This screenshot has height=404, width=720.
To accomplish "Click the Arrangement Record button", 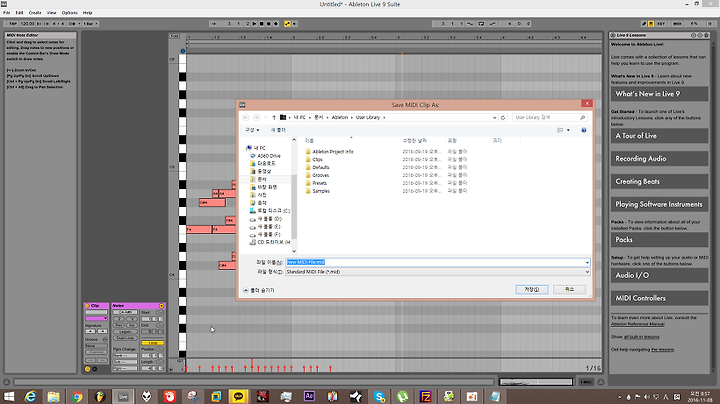I will [x=269, y=24].
